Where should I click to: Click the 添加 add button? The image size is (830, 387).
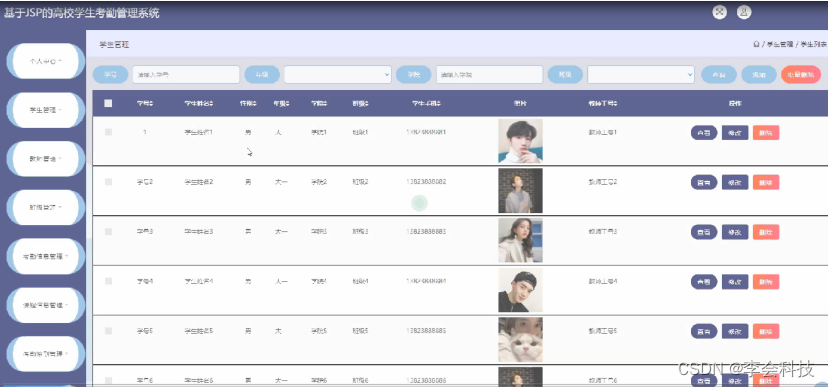tap(759, 75)
